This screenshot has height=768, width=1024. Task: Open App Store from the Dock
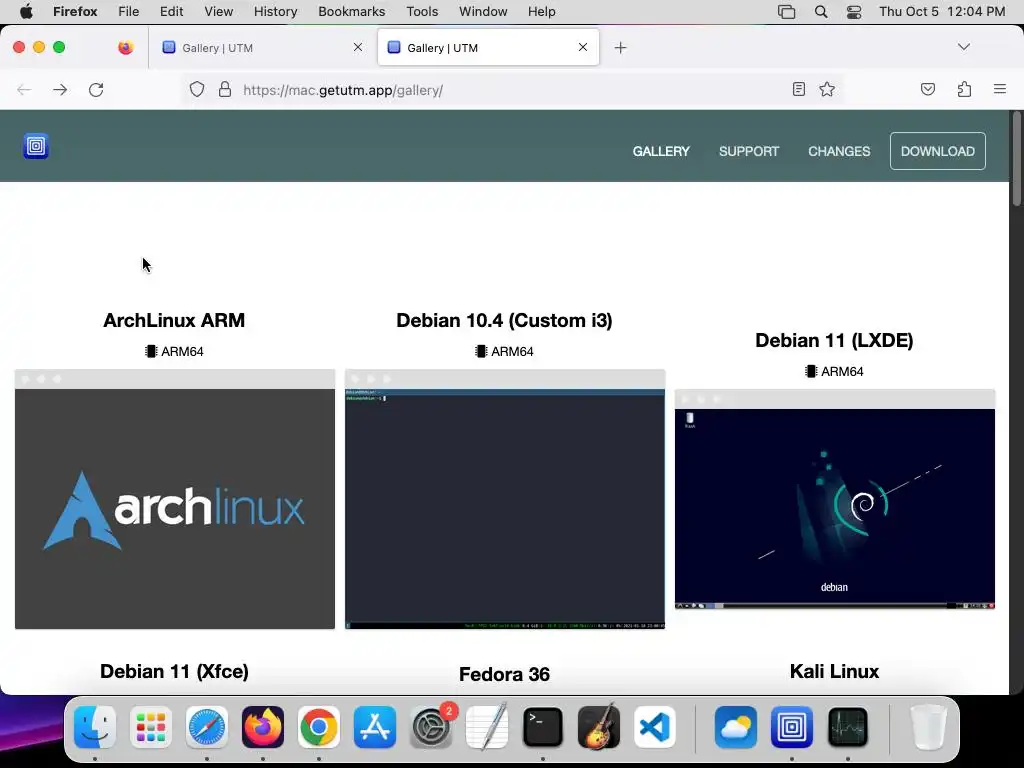coord(375,727)
